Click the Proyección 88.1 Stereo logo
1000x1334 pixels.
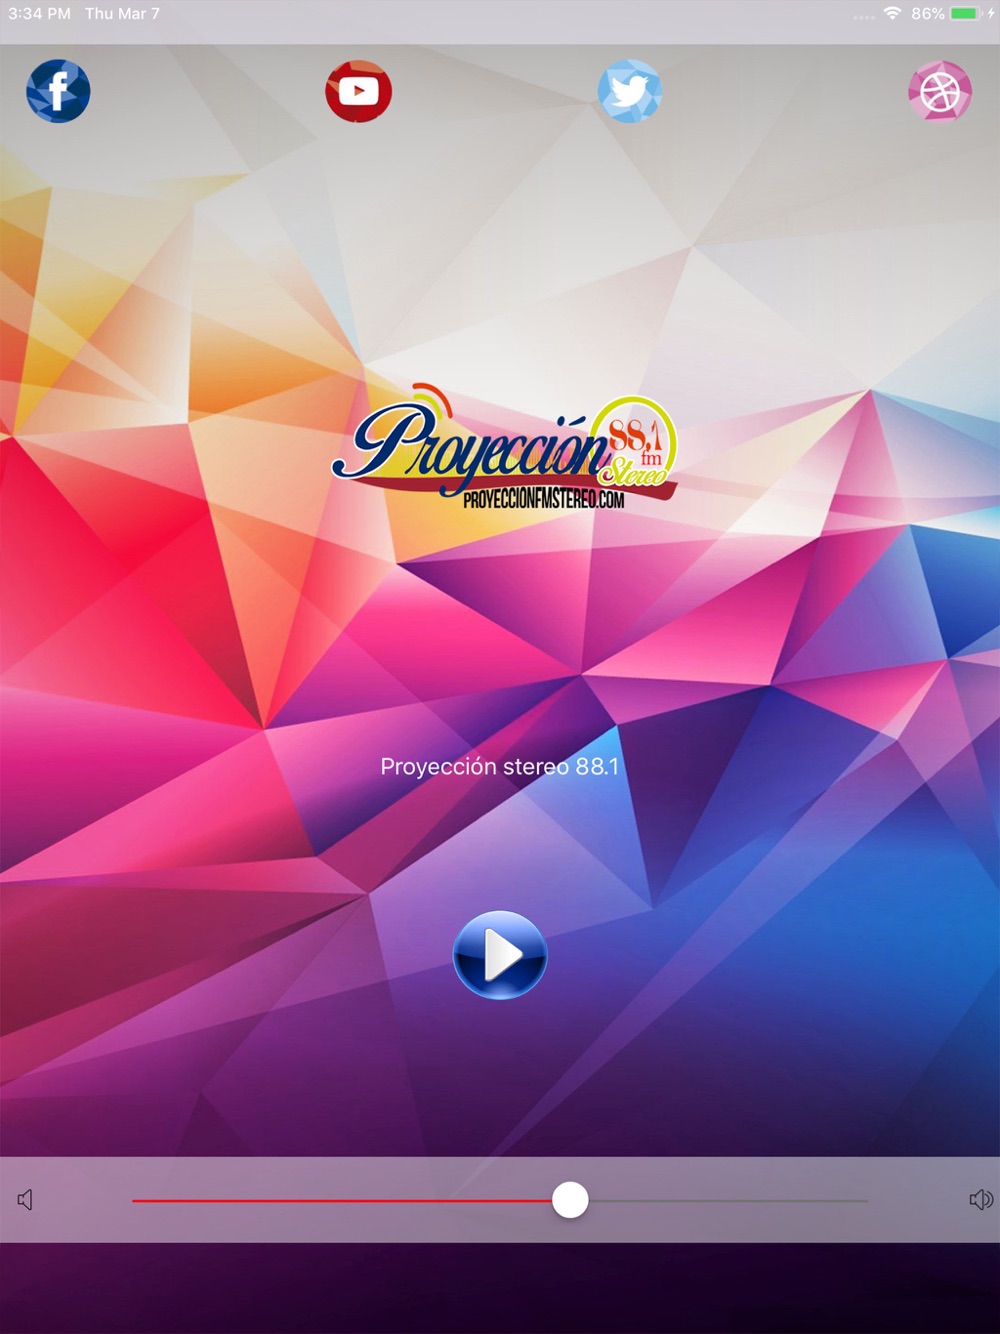pos(505,446)
